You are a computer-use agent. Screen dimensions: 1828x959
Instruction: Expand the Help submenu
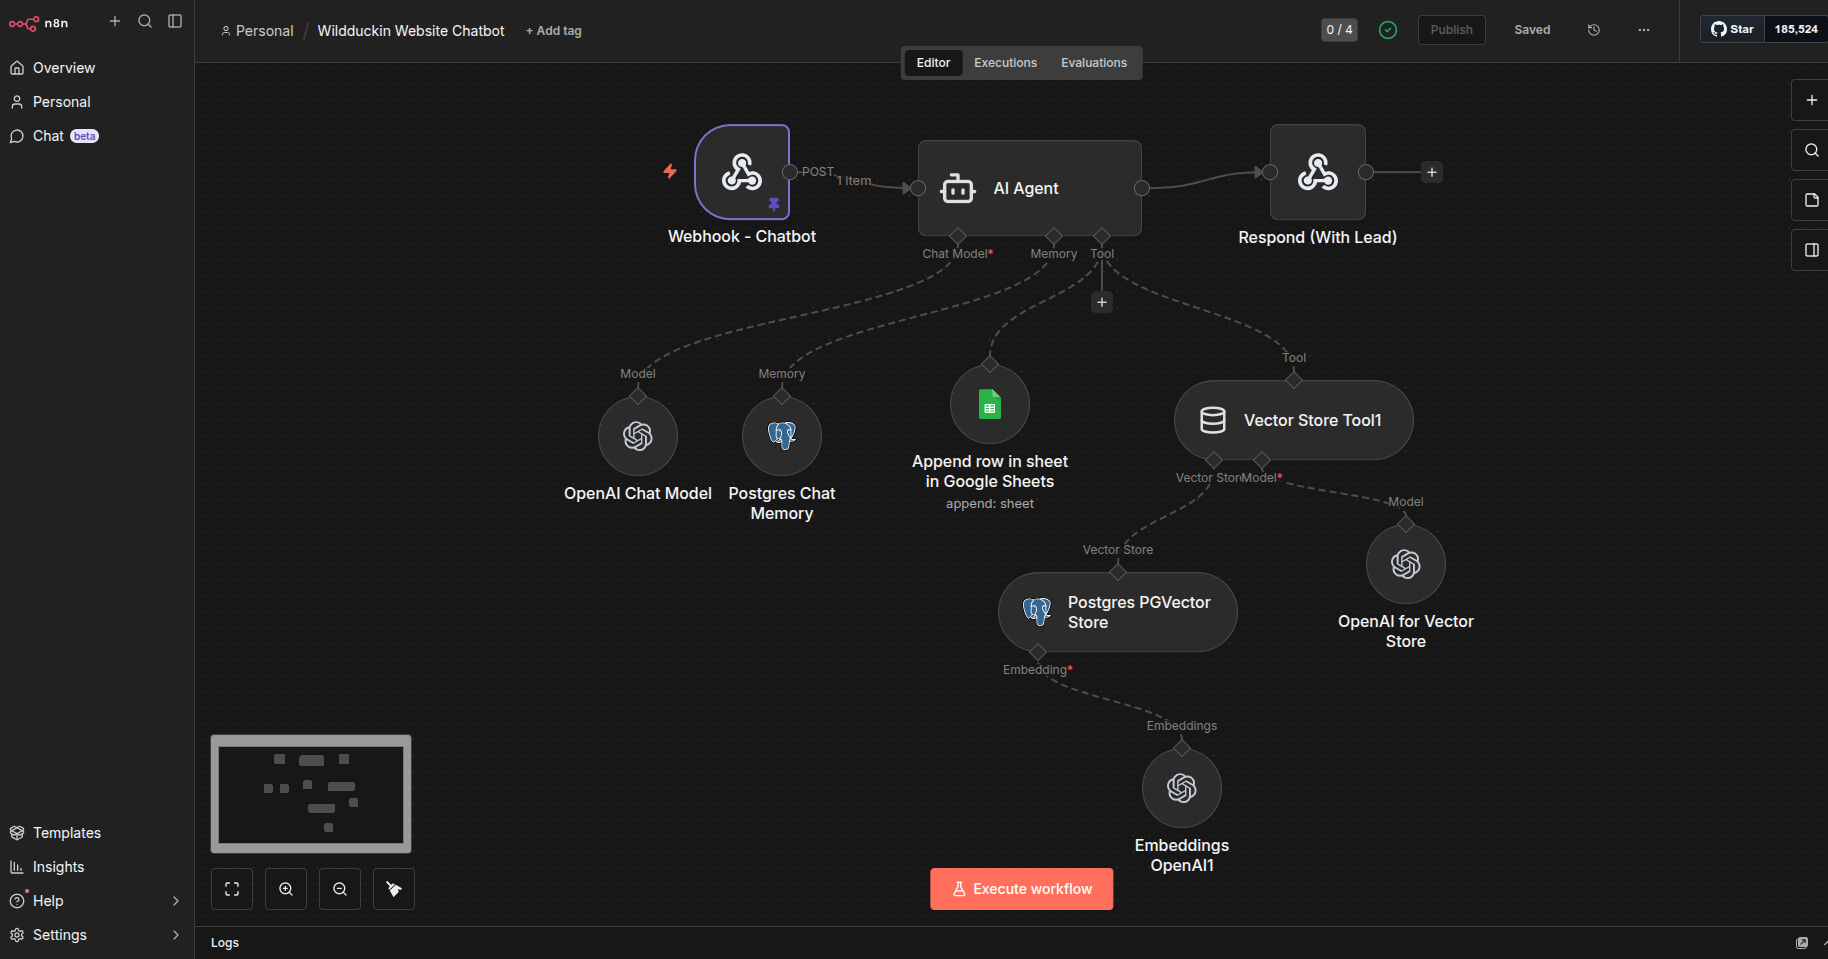(176, 901)
